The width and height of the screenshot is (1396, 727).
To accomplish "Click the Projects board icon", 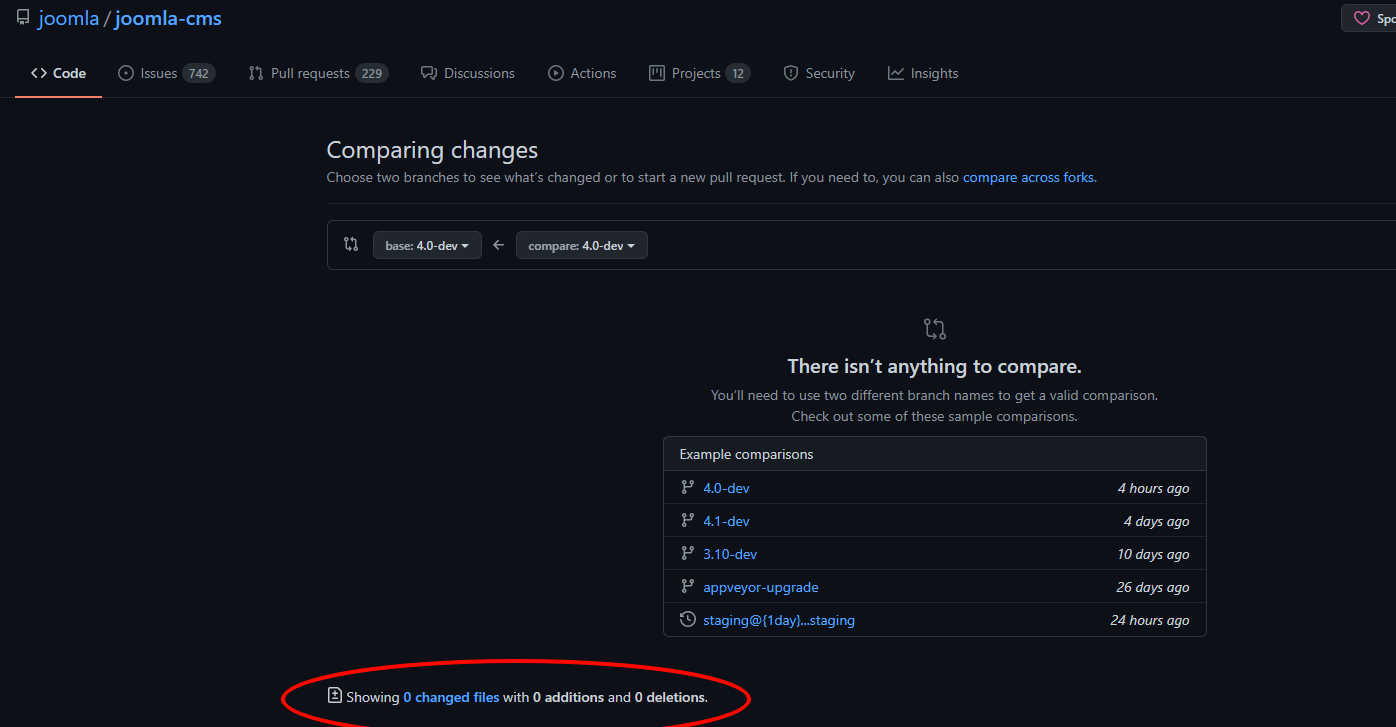I will tap(657, 73).
